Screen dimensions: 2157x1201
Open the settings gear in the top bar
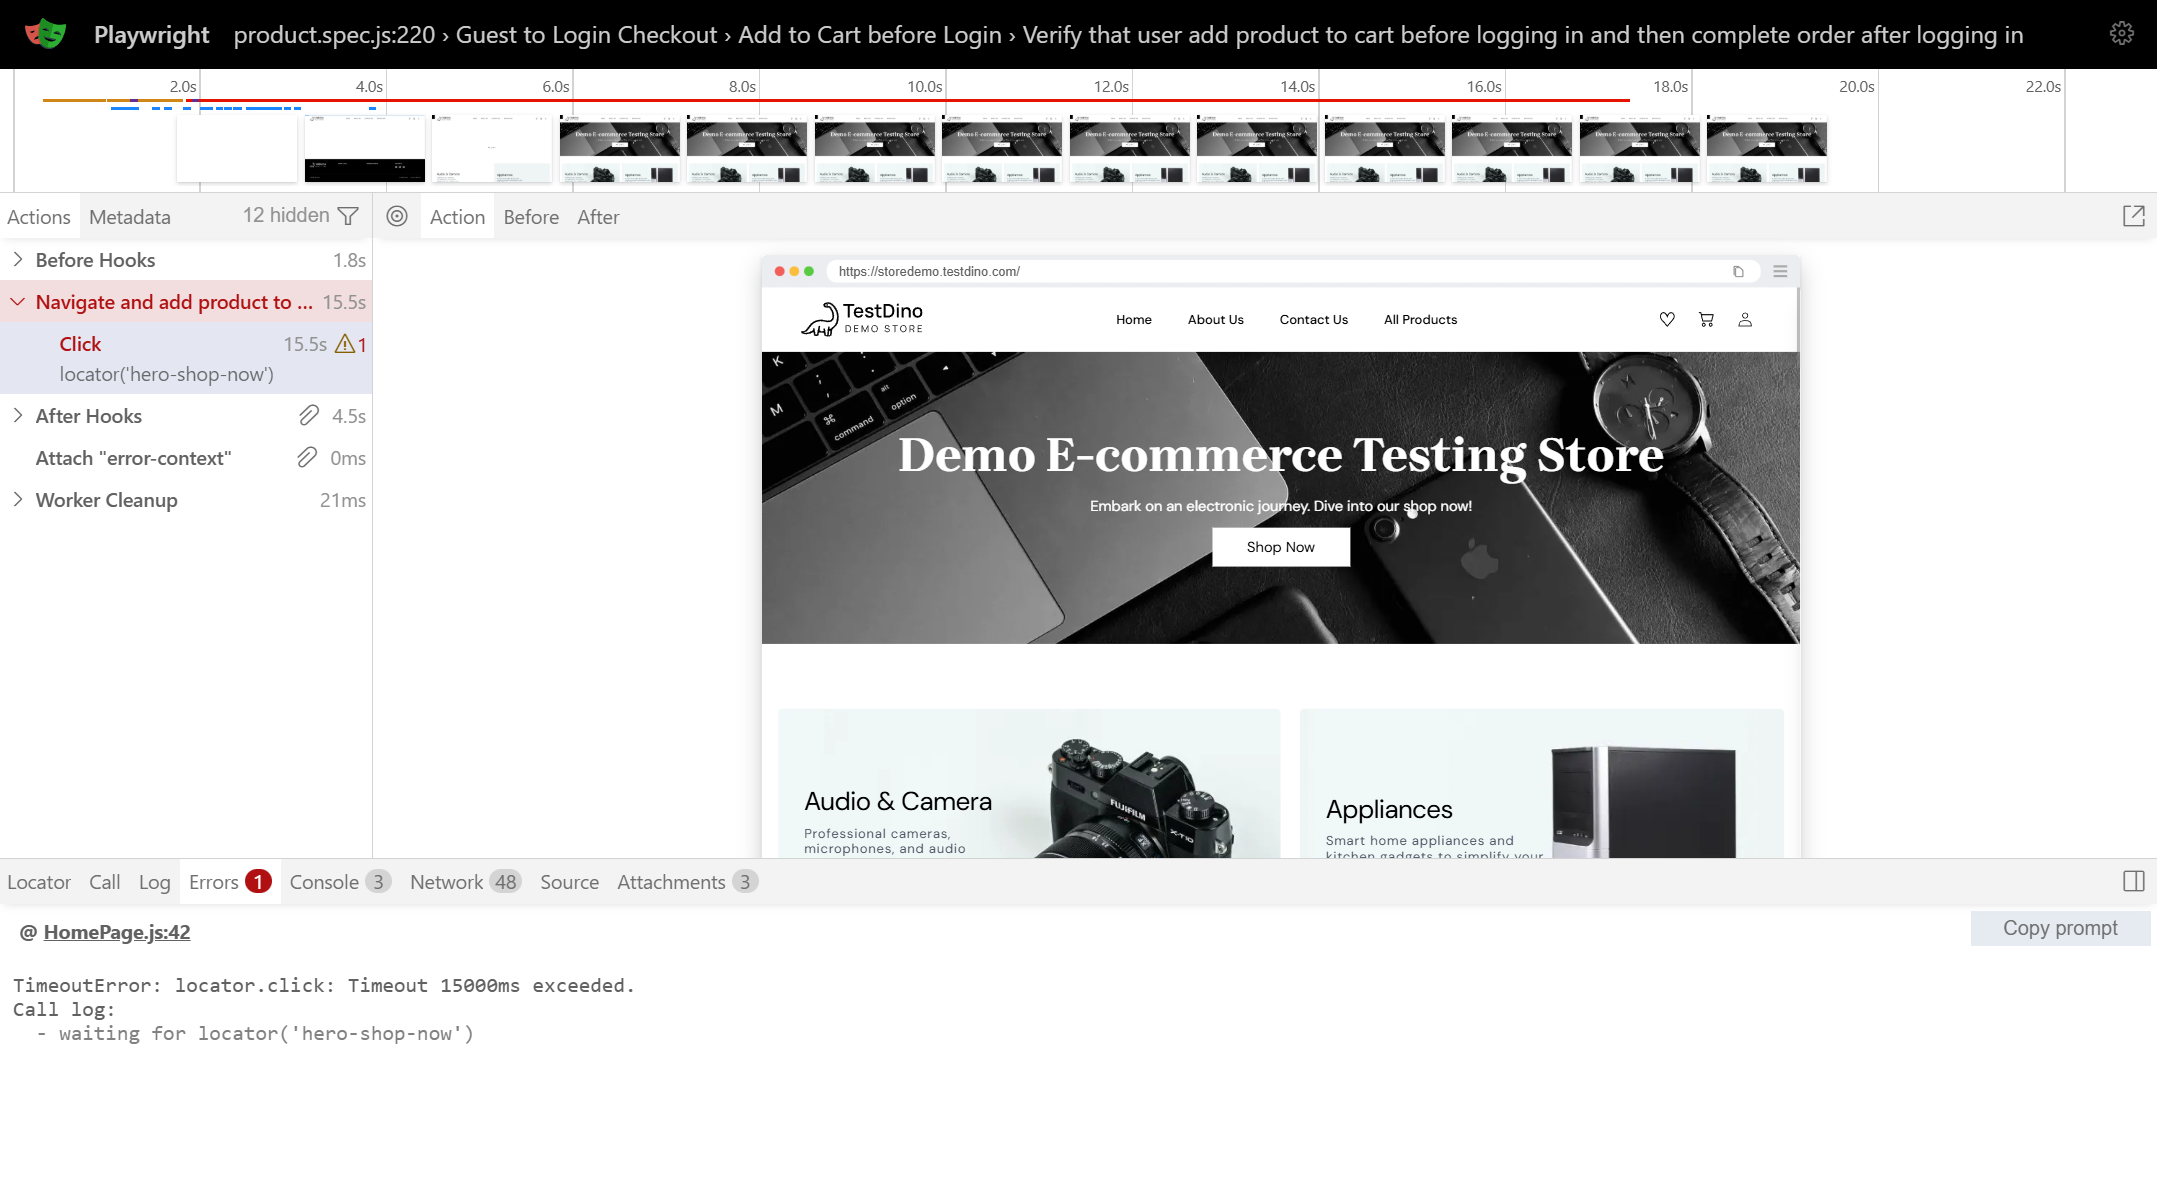pyautogui.click(x=2122, y=33)
